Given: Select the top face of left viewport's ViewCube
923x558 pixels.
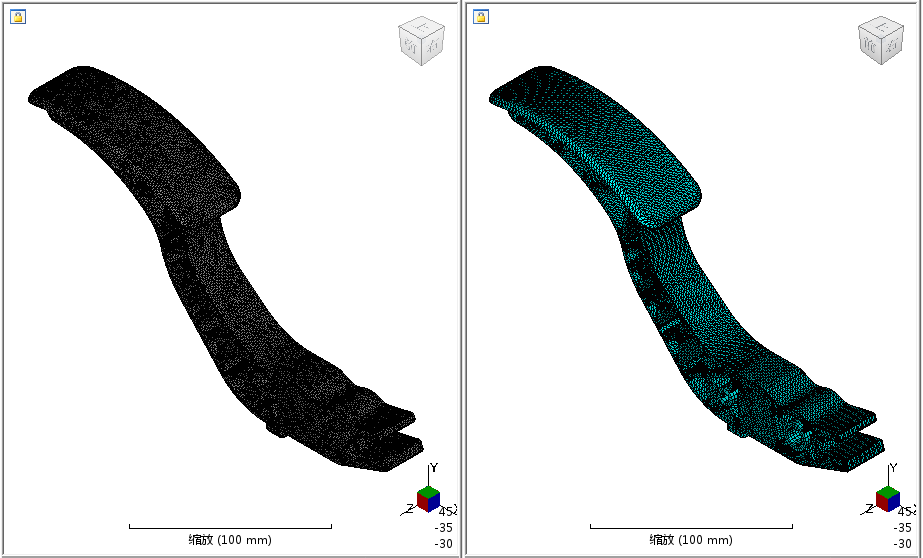Looking at the screenshot, I should (421, 26).
